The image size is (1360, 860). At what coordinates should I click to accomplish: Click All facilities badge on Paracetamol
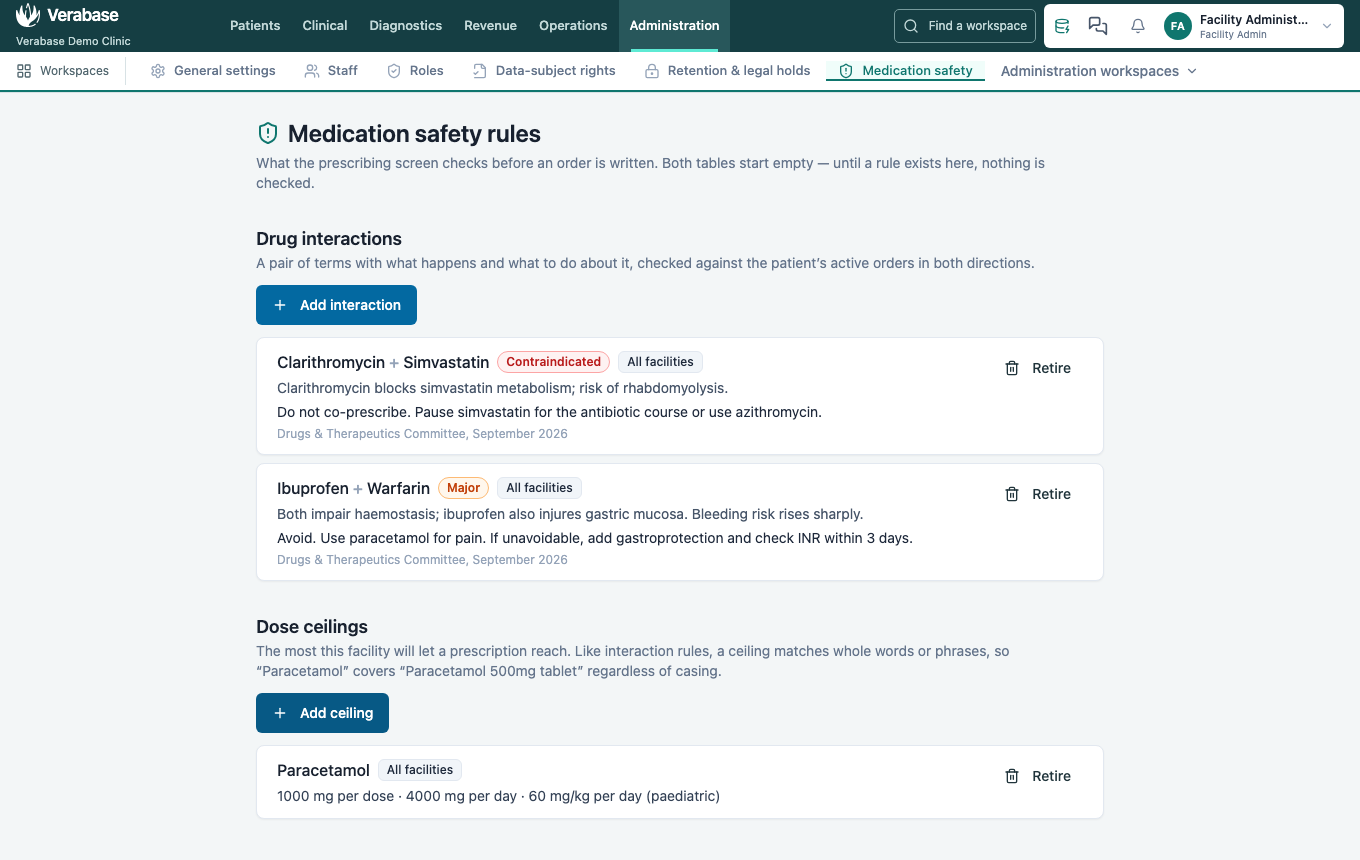pyautogui.click(x=420, y=770)
